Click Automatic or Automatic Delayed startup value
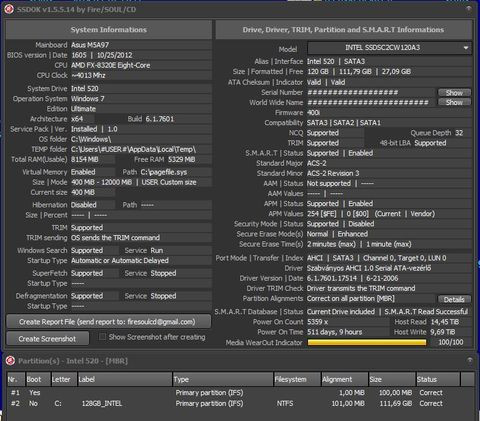Screen dimensions: 480x421 pos(120,260)
